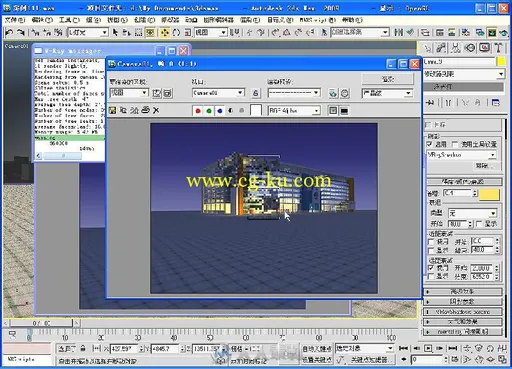The width and height of the screenshot is (512, 369).
Task: Open the area to render dropdown
Action: coord(129,93)
